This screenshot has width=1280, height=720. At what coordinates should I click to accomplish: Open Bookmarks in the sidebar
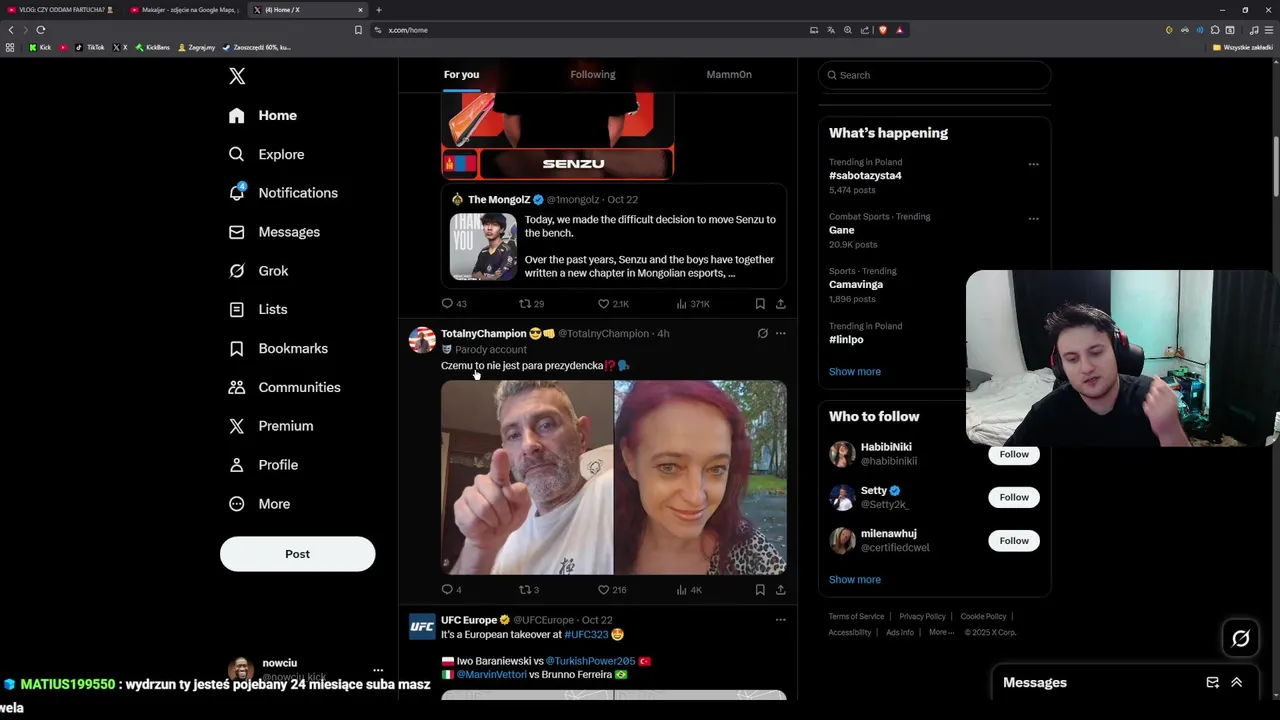point(279,348)
